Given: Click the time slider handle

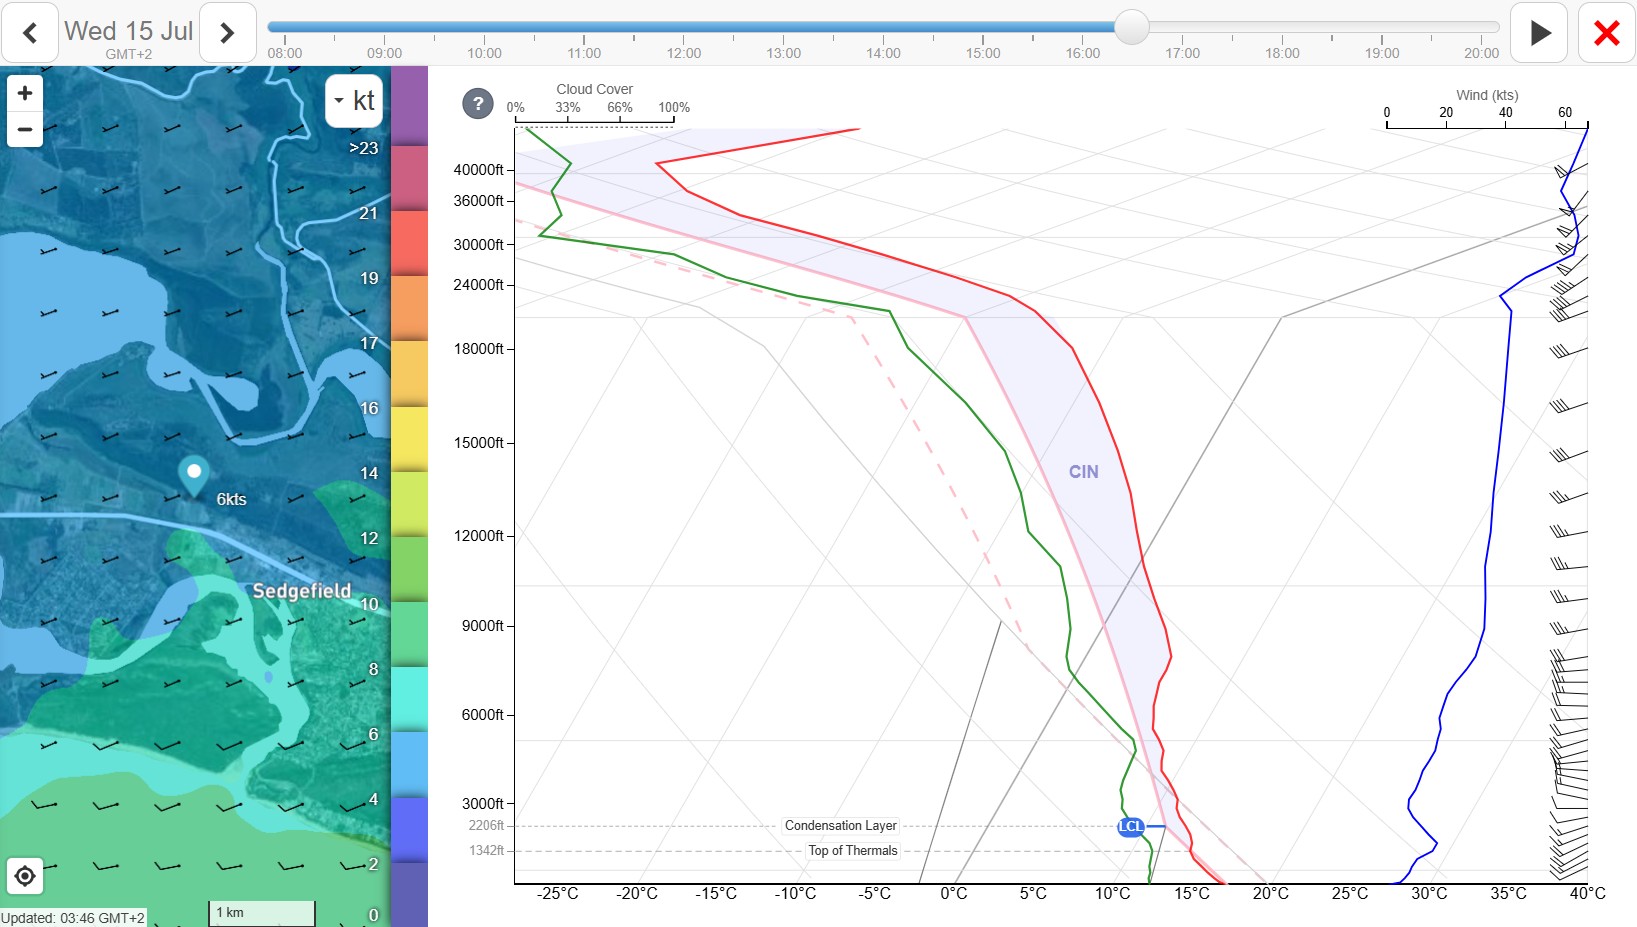Looking at the screenshot, I should coord(1131,27).
